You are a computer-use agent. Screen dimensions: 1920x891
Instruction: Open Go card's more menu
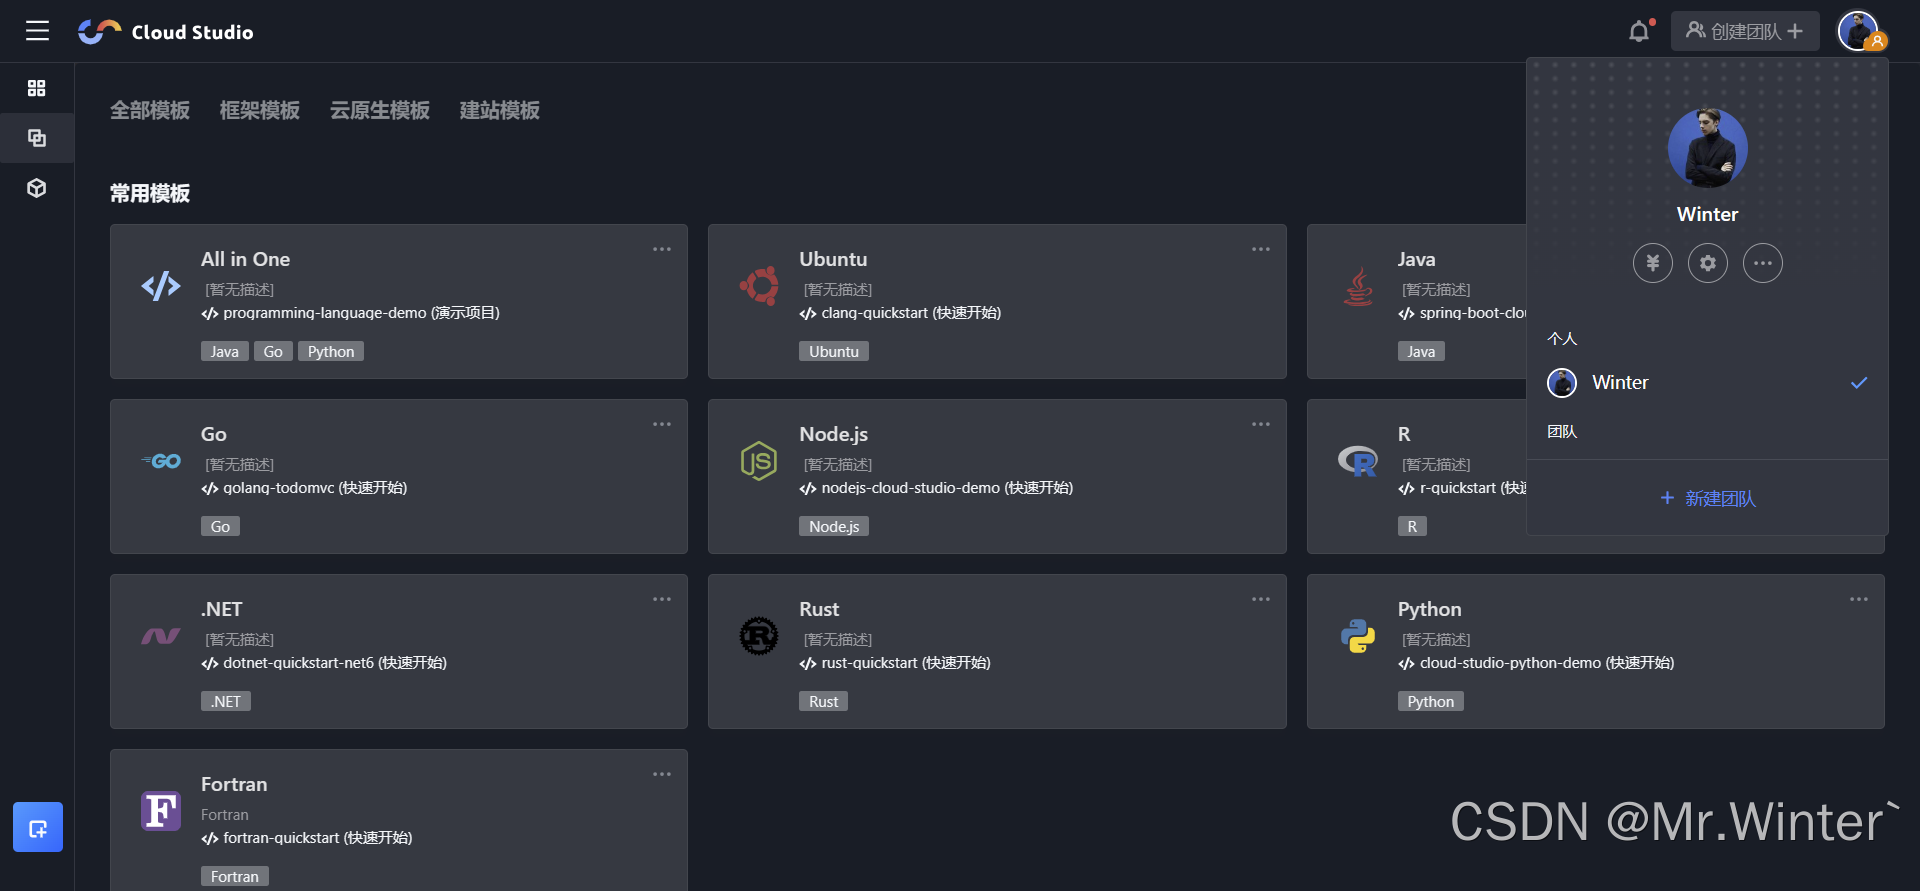coord(662,424)
